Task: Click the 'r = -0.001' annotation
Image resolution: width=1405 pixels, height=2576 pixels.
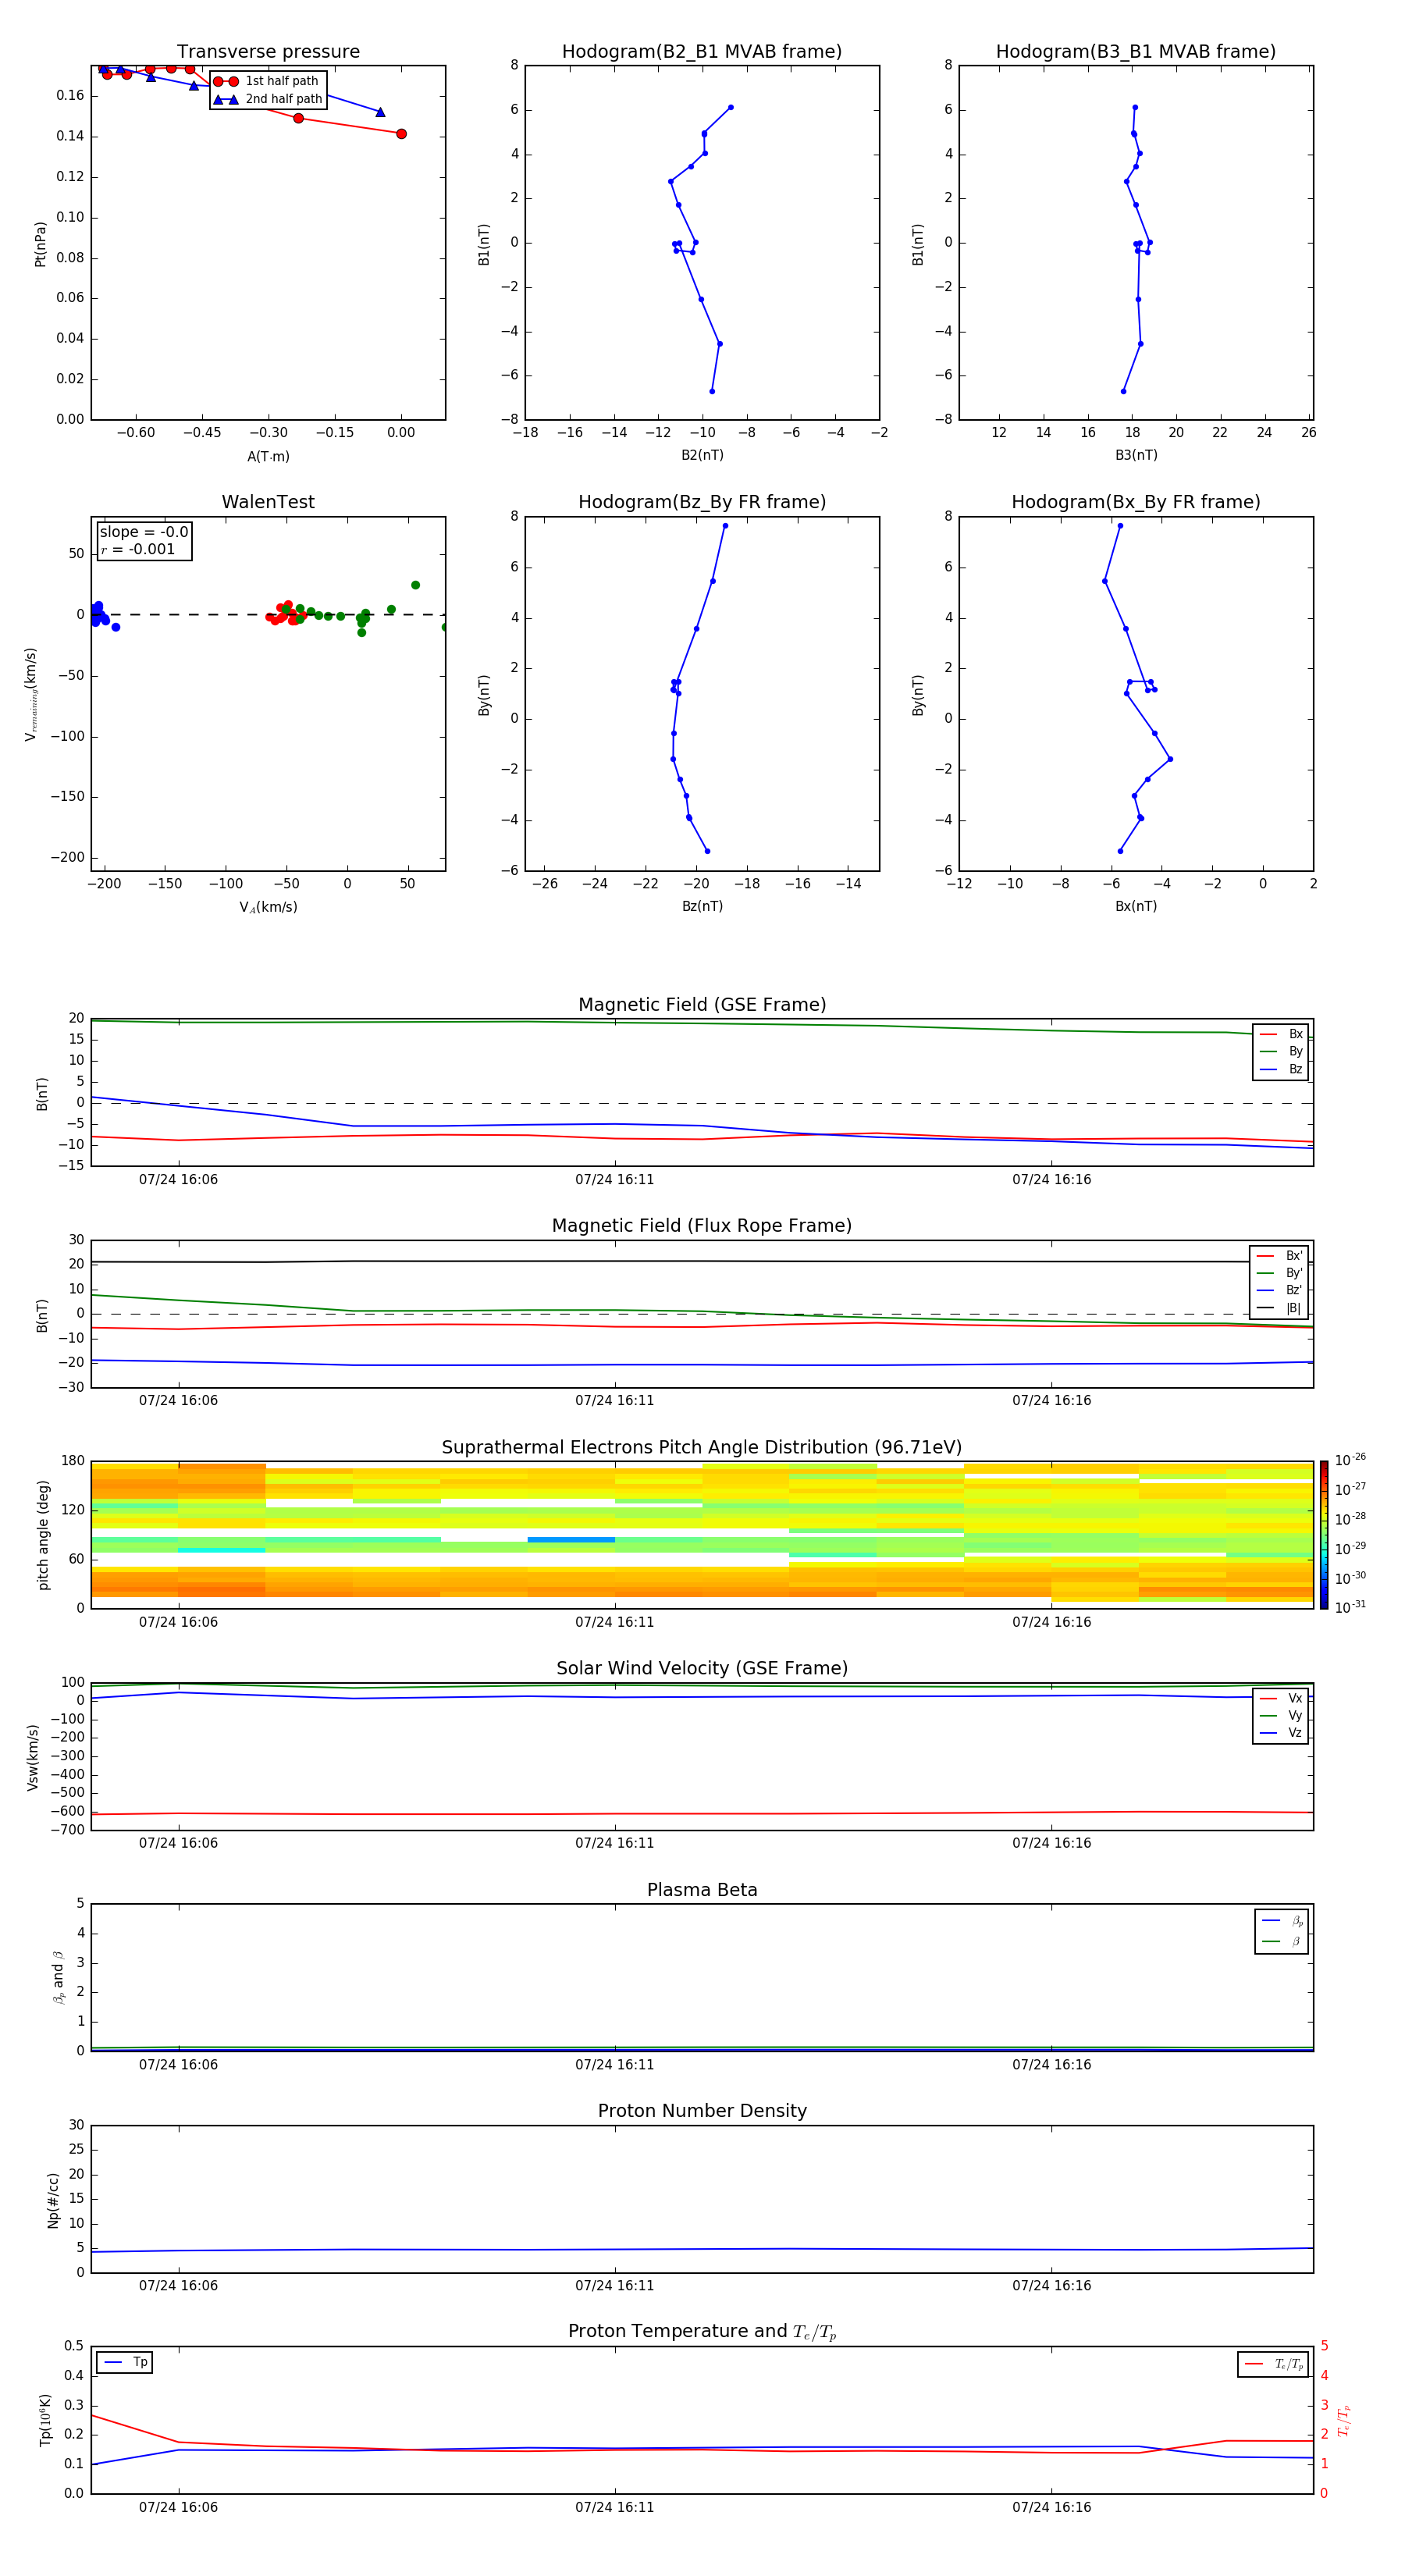Action: (x=138, y=549)
